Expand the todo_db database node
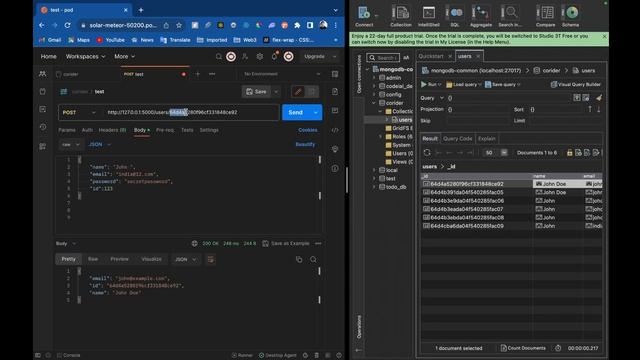The image size is (640, 360). point(374,187)
